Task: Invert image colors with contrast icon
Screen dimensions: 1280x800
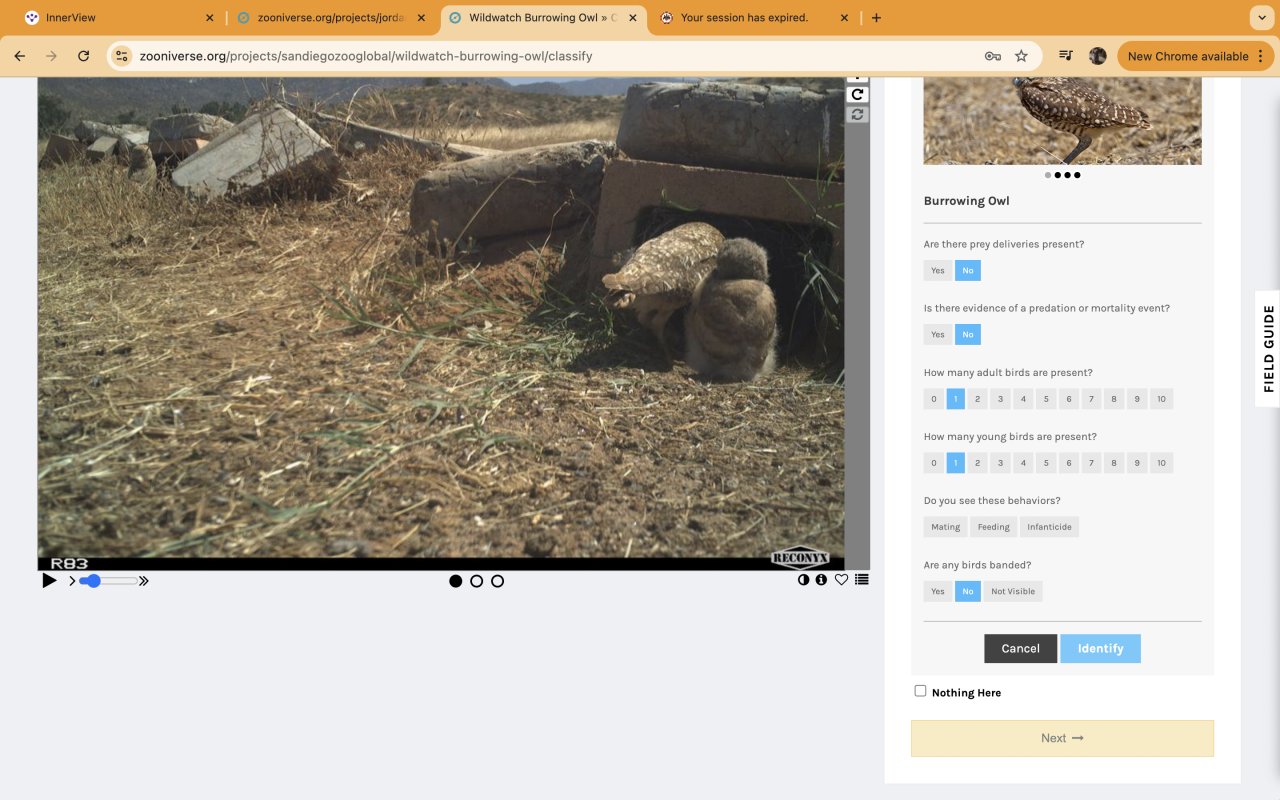Action: click(x=803, y=579)
